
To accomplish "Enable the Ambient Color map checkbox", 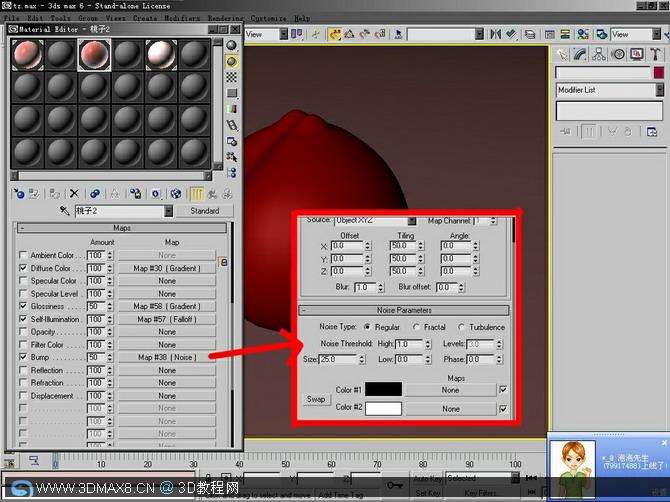I will 23,255.
